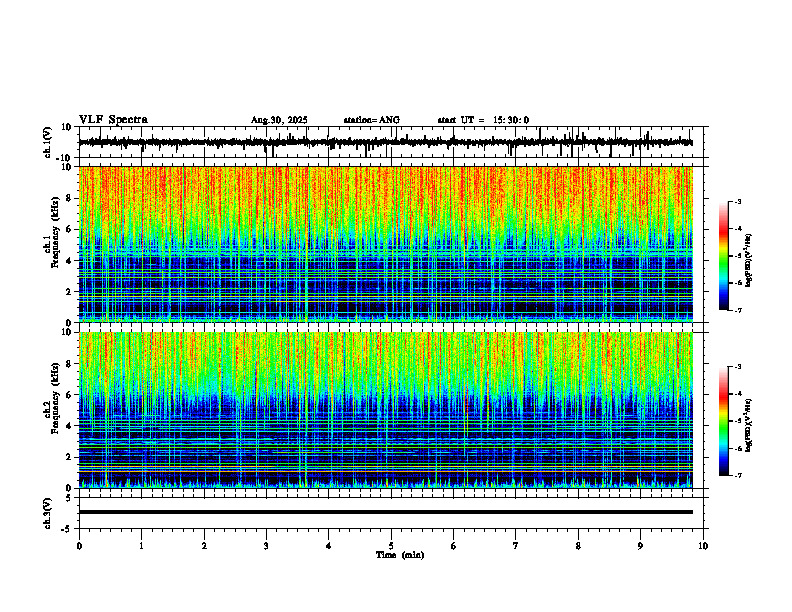Viewport: 792px width, 612px height.
Task: Click the "station=ANG" header label
Action: 371,120
